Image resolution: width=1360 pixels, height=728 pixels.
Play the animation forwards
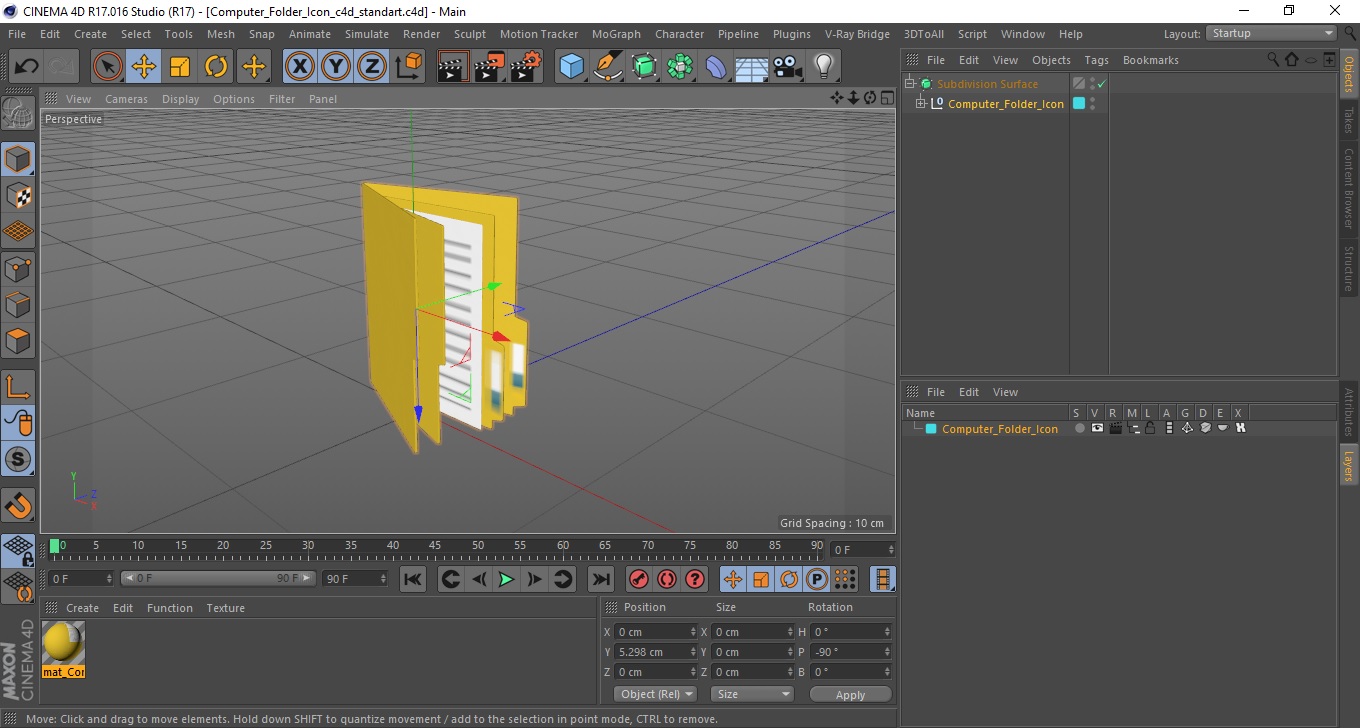507,579
